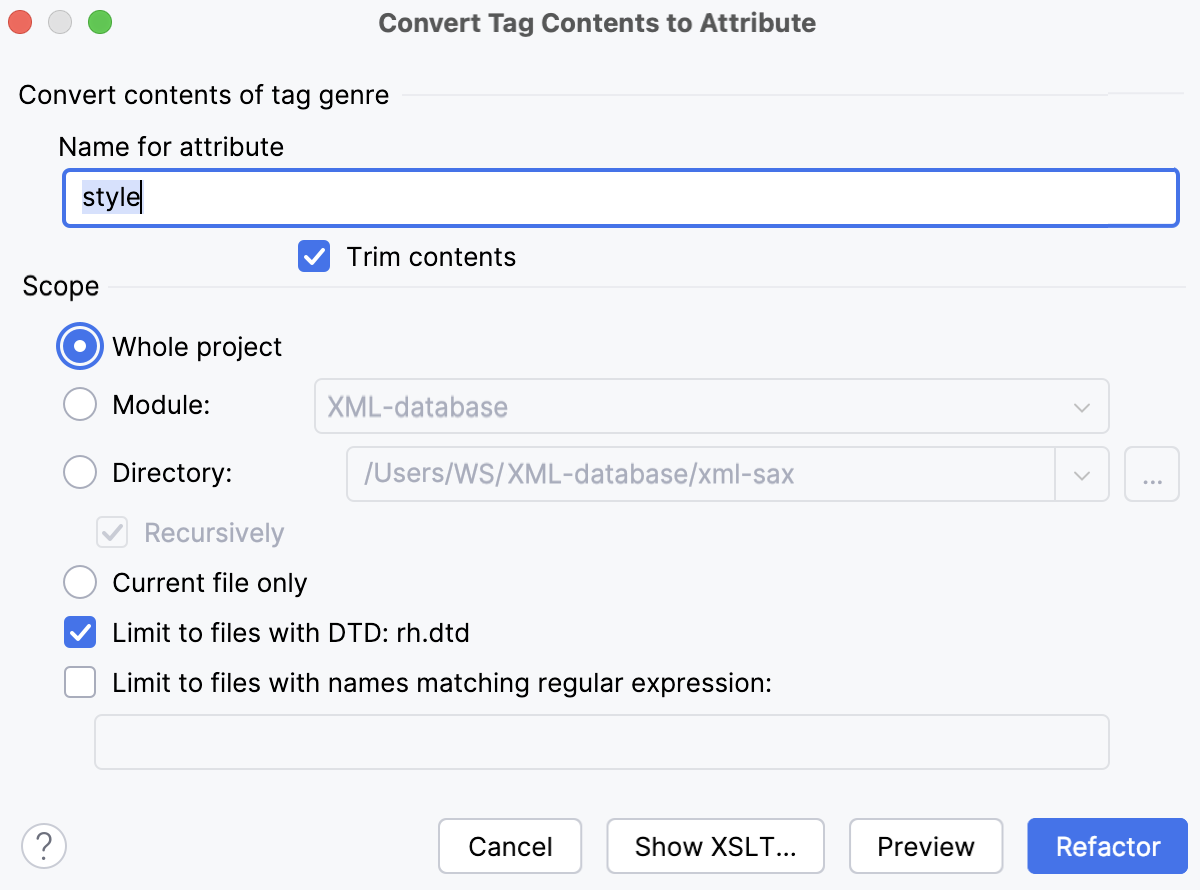Toggle the Recursively checkbox
The height and width of the screenshot is (890, 1200).
click(111, 532)
